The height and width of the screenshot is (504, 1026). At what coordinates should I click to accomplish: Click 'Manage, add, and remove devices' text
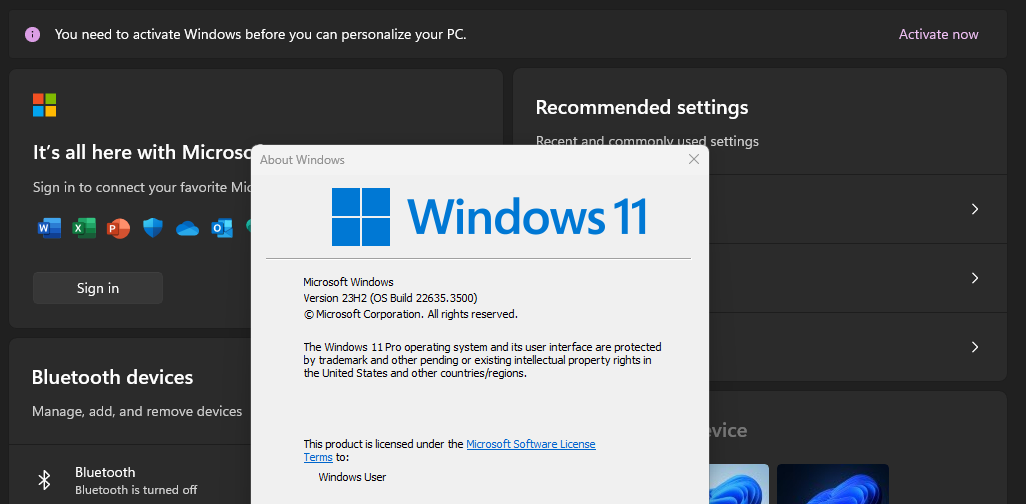pos(137,411)
